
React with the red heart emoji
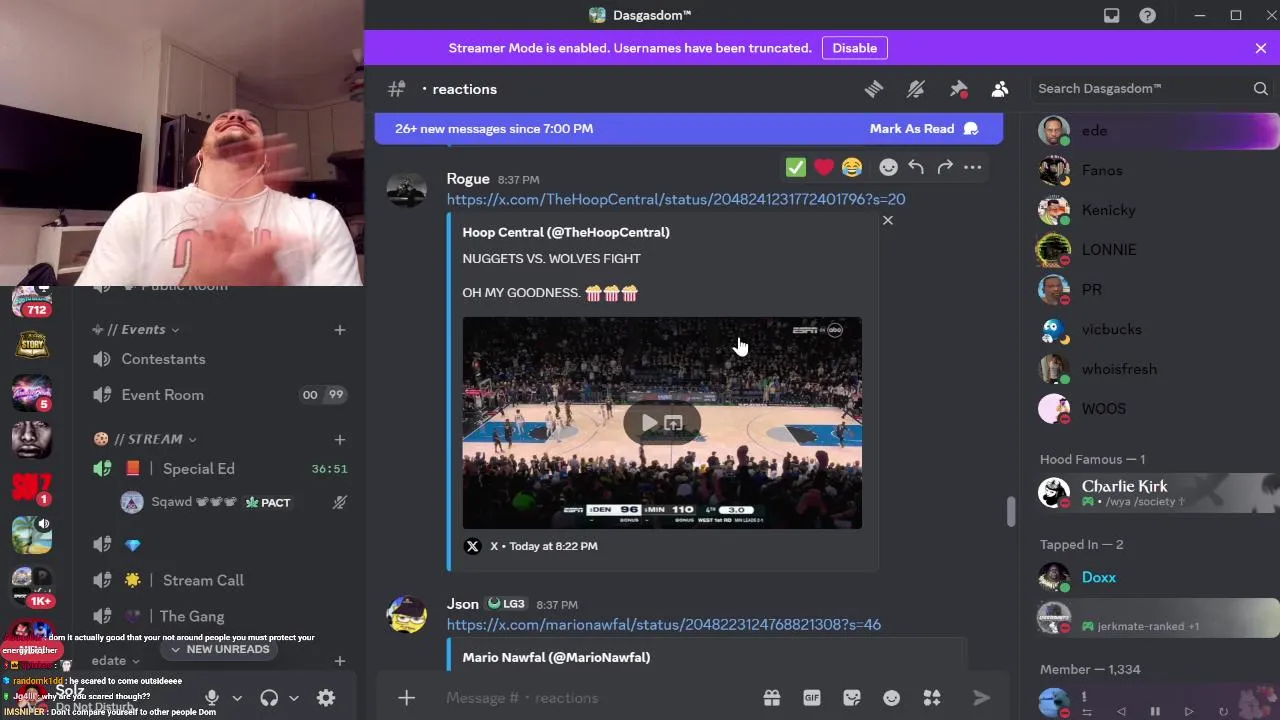[824, 167]
